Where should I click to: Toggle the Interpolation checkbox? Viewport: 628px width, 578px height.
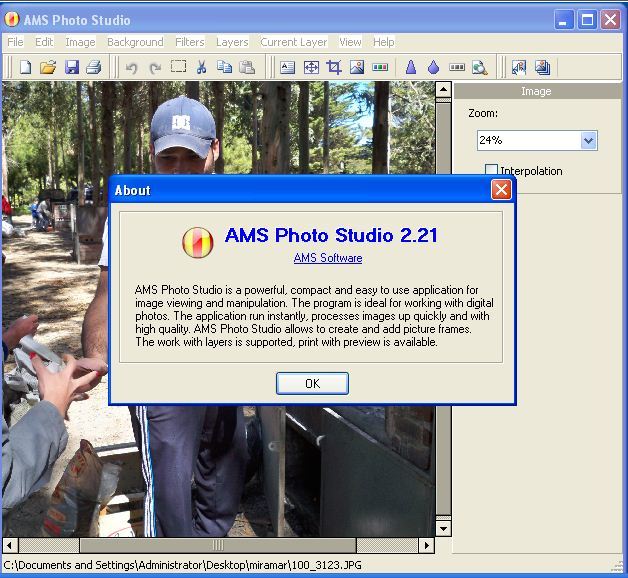(x=491, y=170)
